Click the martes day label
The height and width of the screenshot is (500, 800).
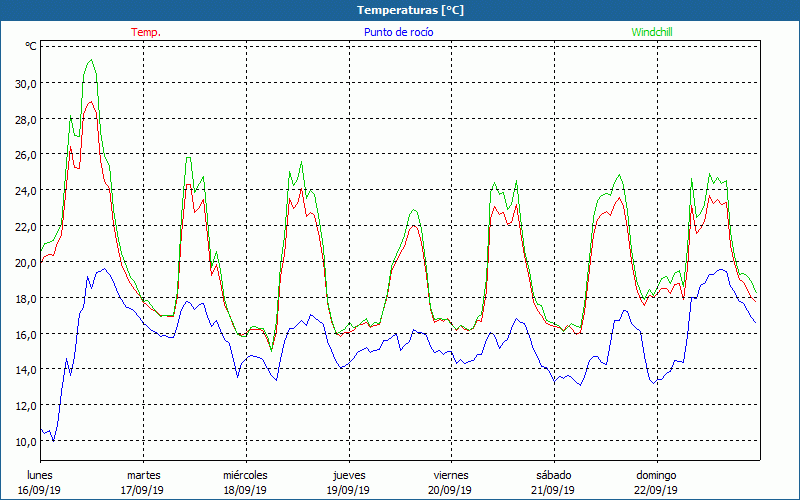[x=143, y=475]
